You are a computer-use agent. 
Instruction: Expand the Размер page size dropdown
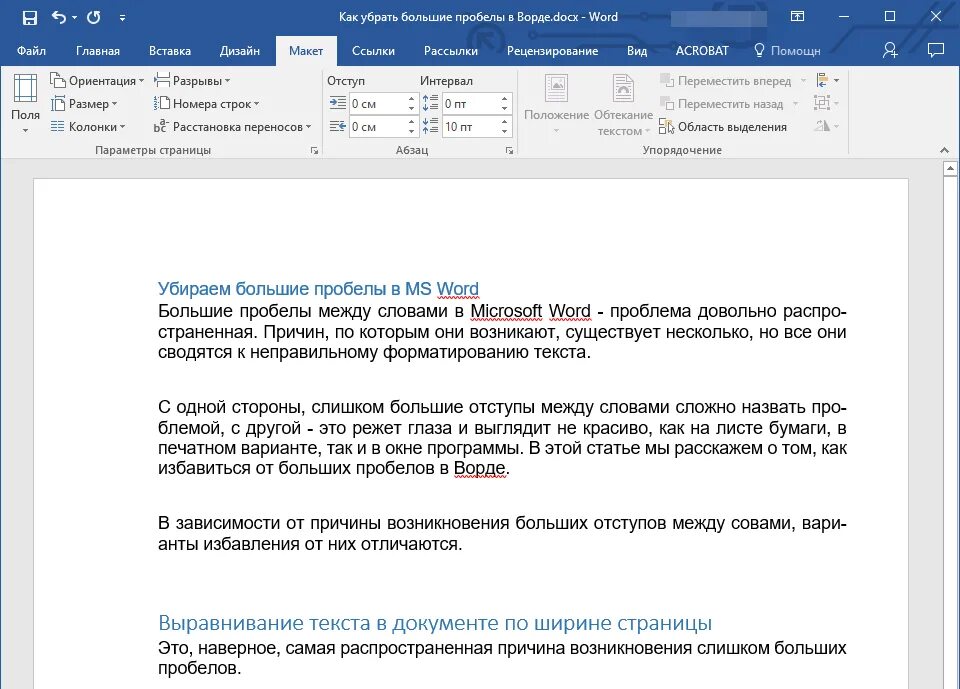pos(84,104)
